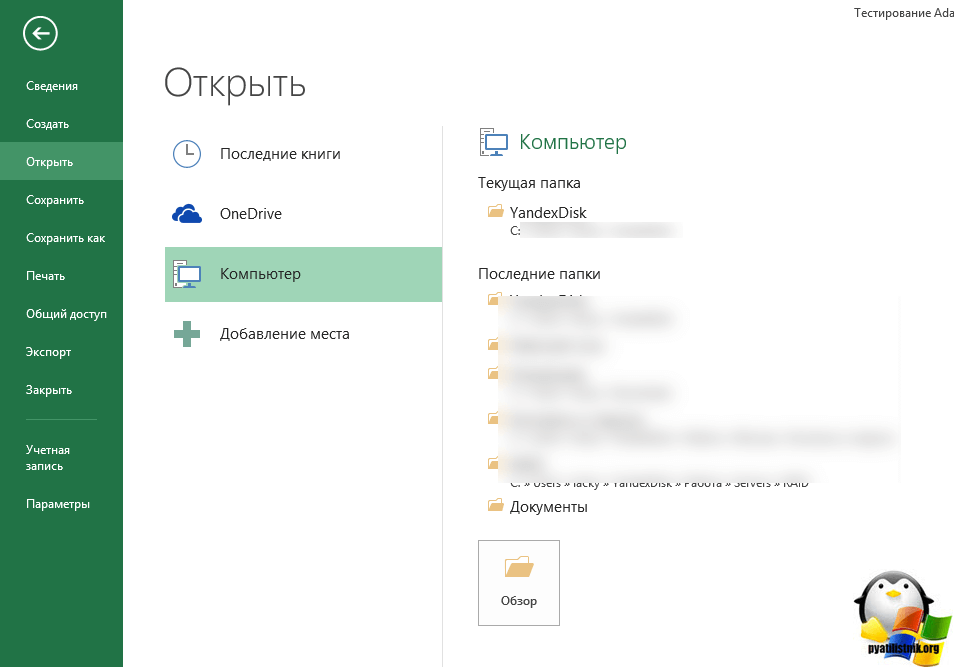The width and height of the screenshot is (954, 667).
Task: Go to the Печать section
Action: [45, 276]
